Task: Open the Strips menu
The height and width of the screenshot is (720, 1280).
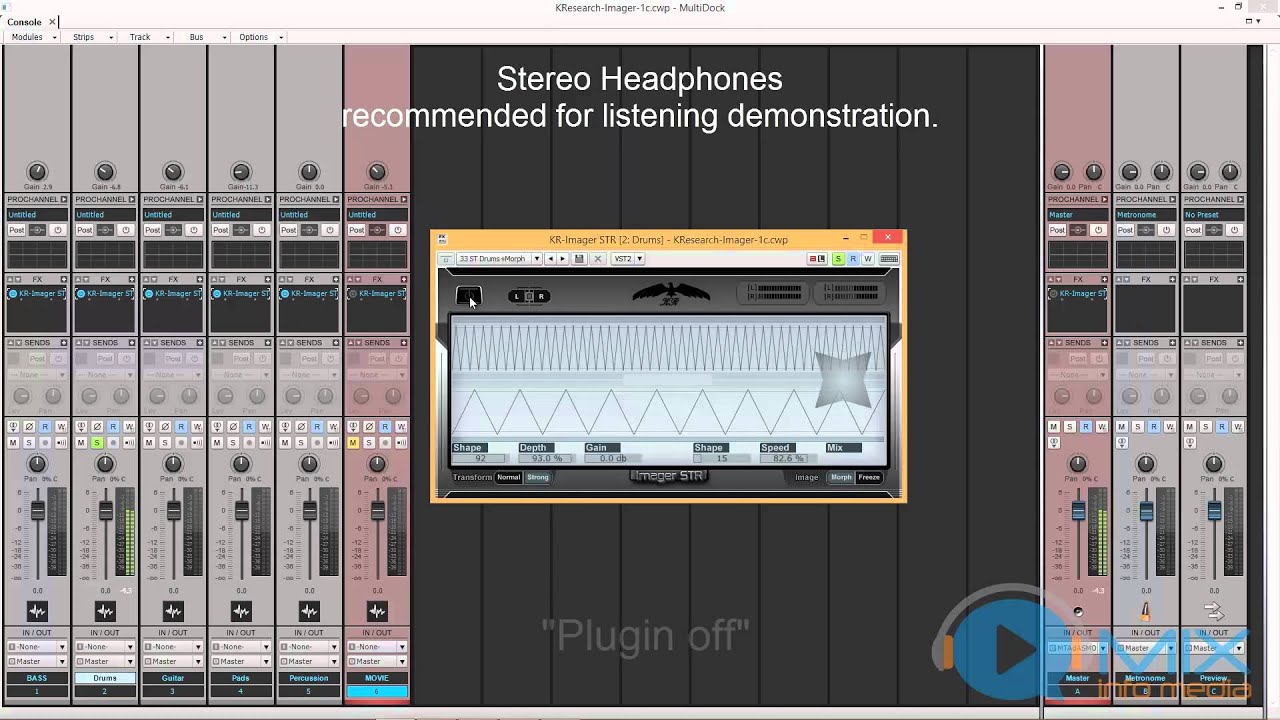Action: click(x=88, y=37)
